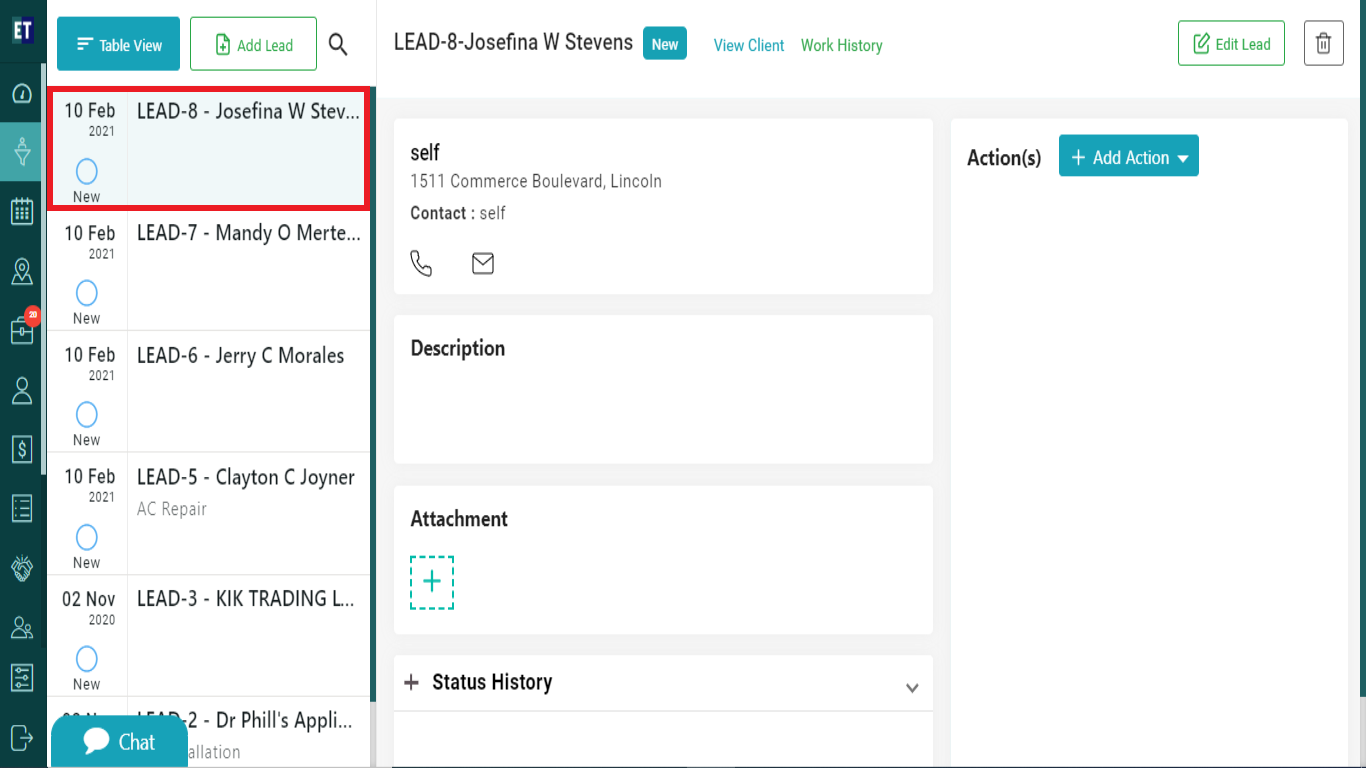Image resolution: width=1366 pixels, height=768 pixels.
Task: Click the phone icon on the contact card
Action: [421, 263]
